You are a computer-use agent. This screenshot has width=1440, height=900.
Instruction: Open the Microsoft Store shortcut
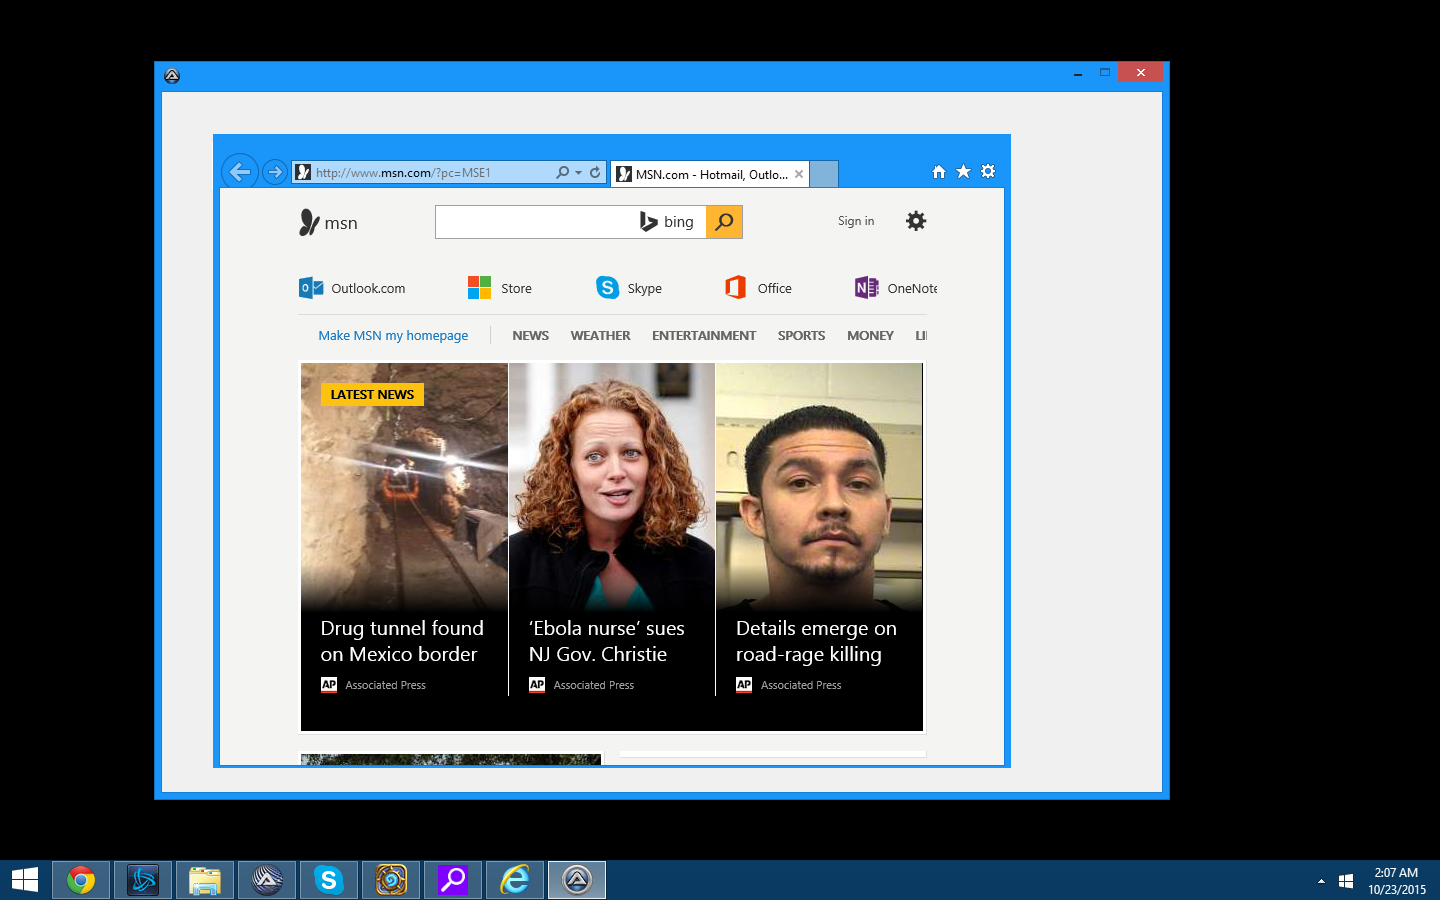point(500,288)
